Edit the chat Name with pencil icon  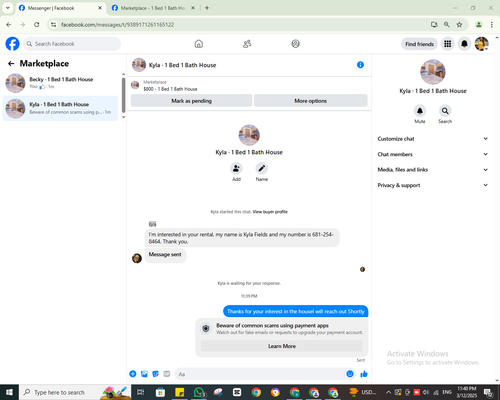pos(262,168)
